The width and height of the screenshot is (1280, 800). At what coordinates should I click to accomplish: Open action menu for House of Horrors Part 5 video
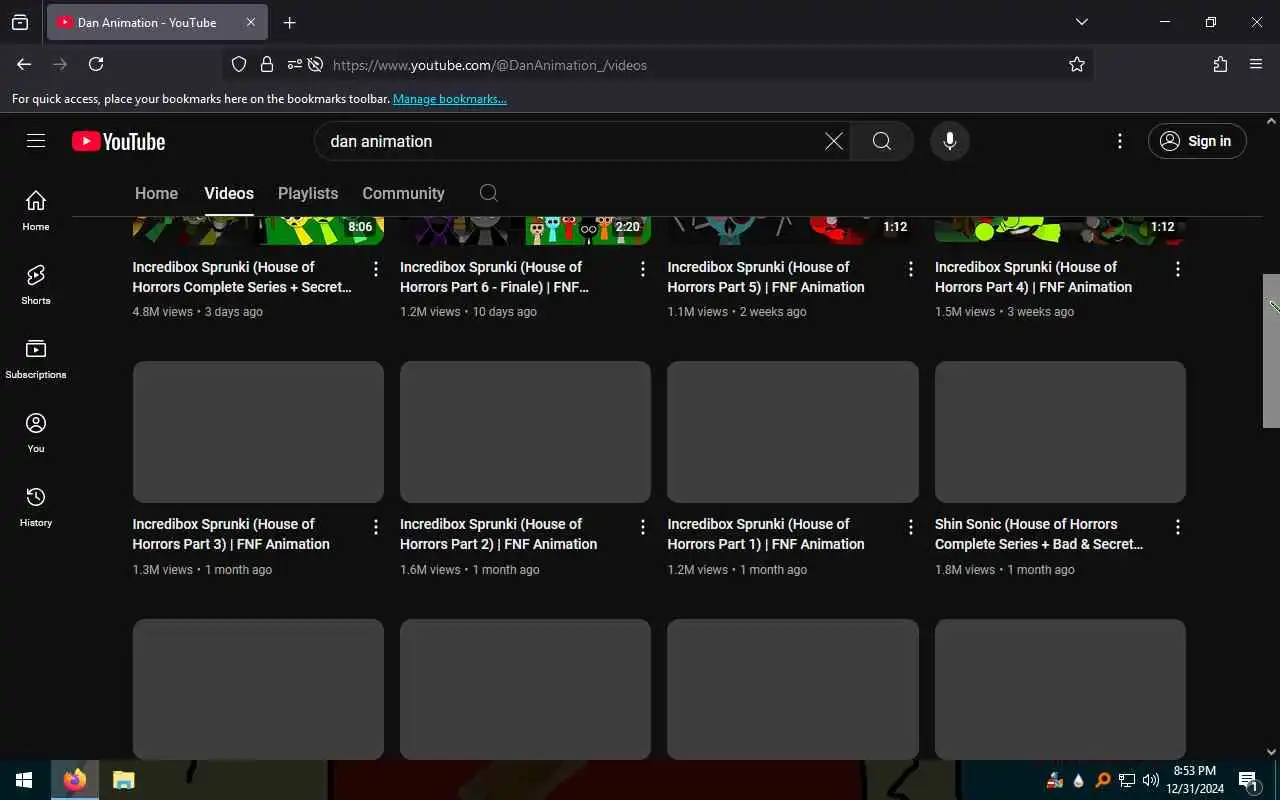point(911,269)
